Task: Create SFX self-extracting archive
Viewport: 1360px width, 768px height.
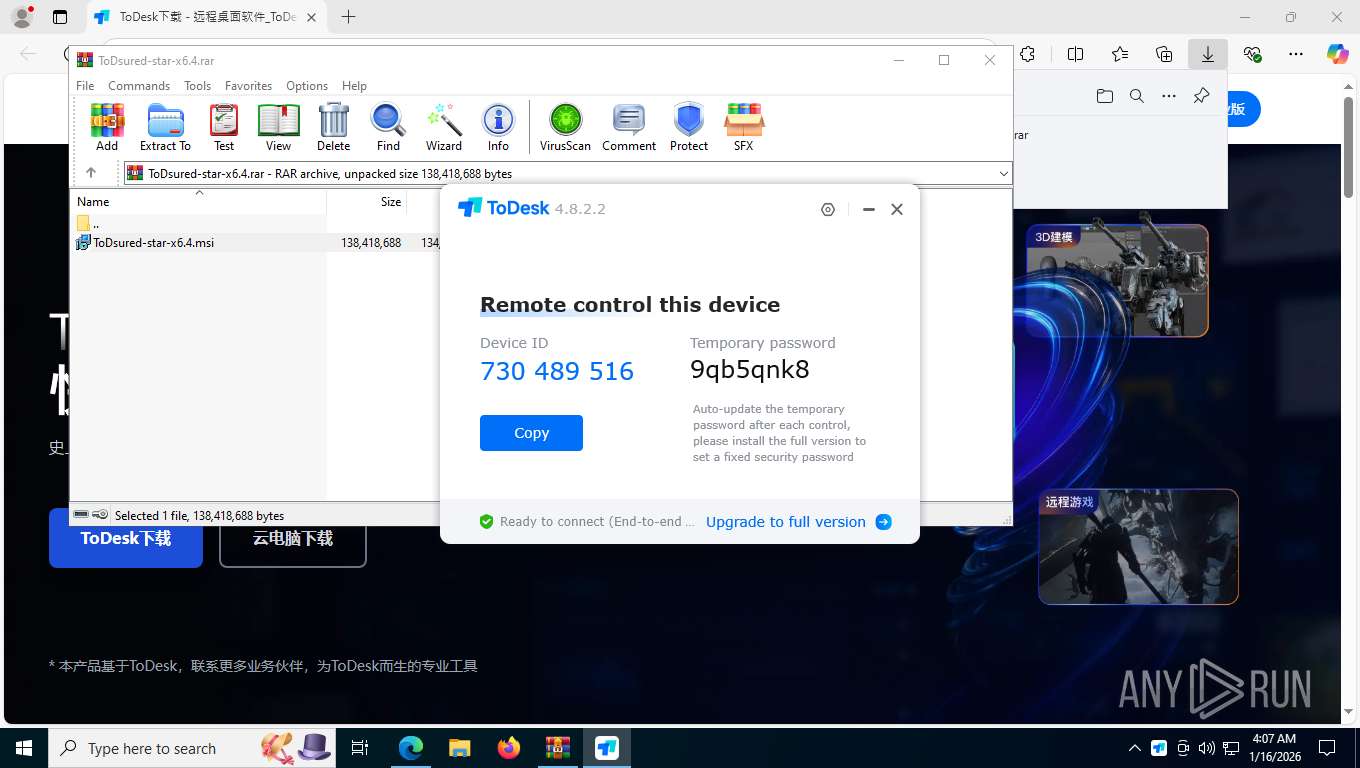Action: pyautogui.click(x=743, y=127)
